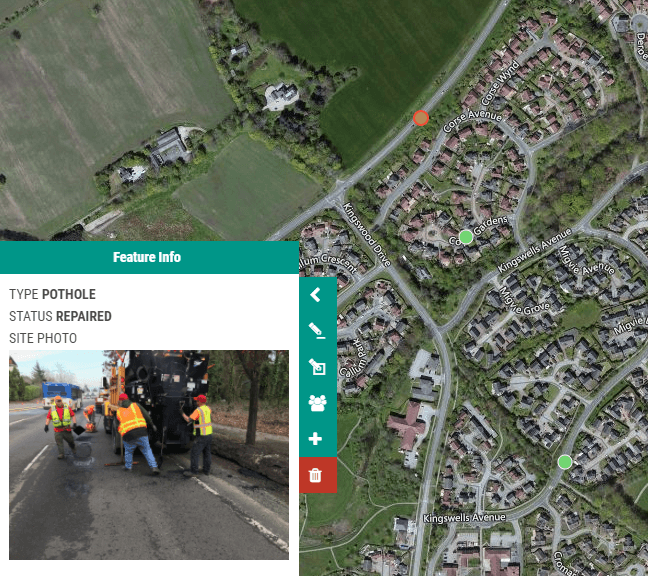Click the Callum Crescent map label

click(327, 263)
